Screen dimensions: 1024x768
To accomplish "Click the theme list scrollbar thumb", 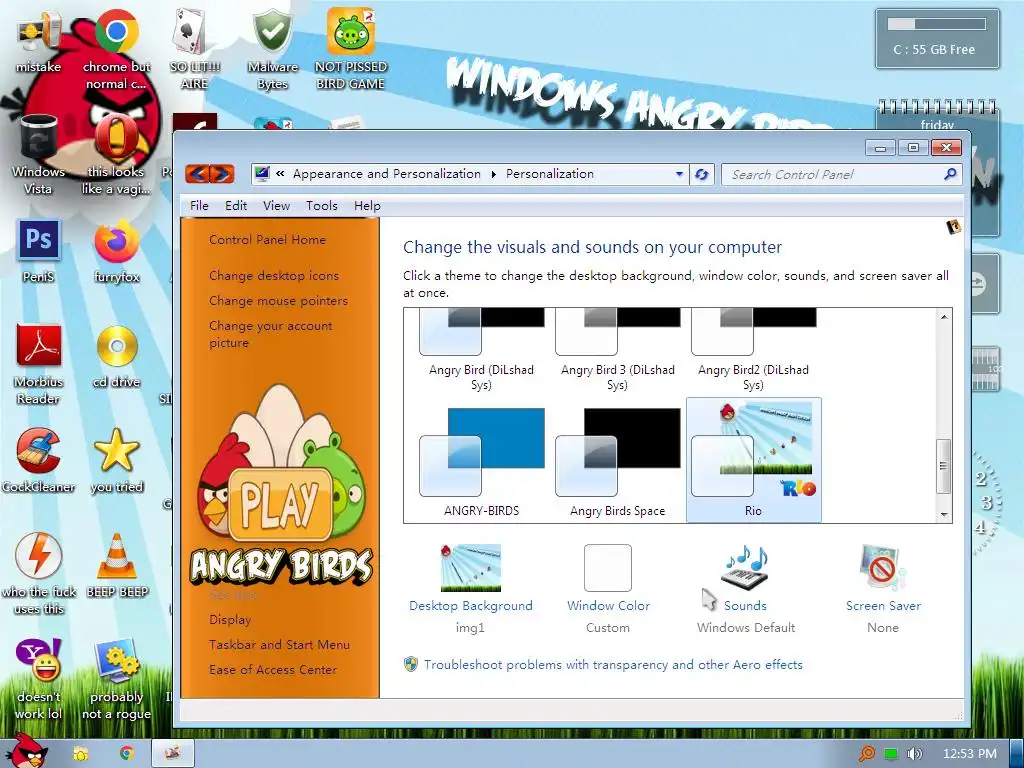I will coord(944,466).
